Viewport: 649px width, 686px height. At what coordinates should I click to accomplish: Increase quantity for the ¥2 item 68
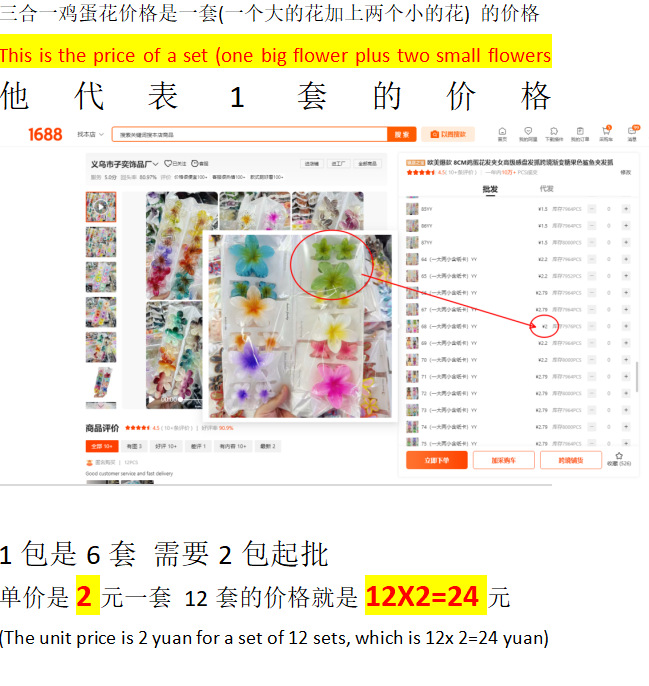click(626, 326)
